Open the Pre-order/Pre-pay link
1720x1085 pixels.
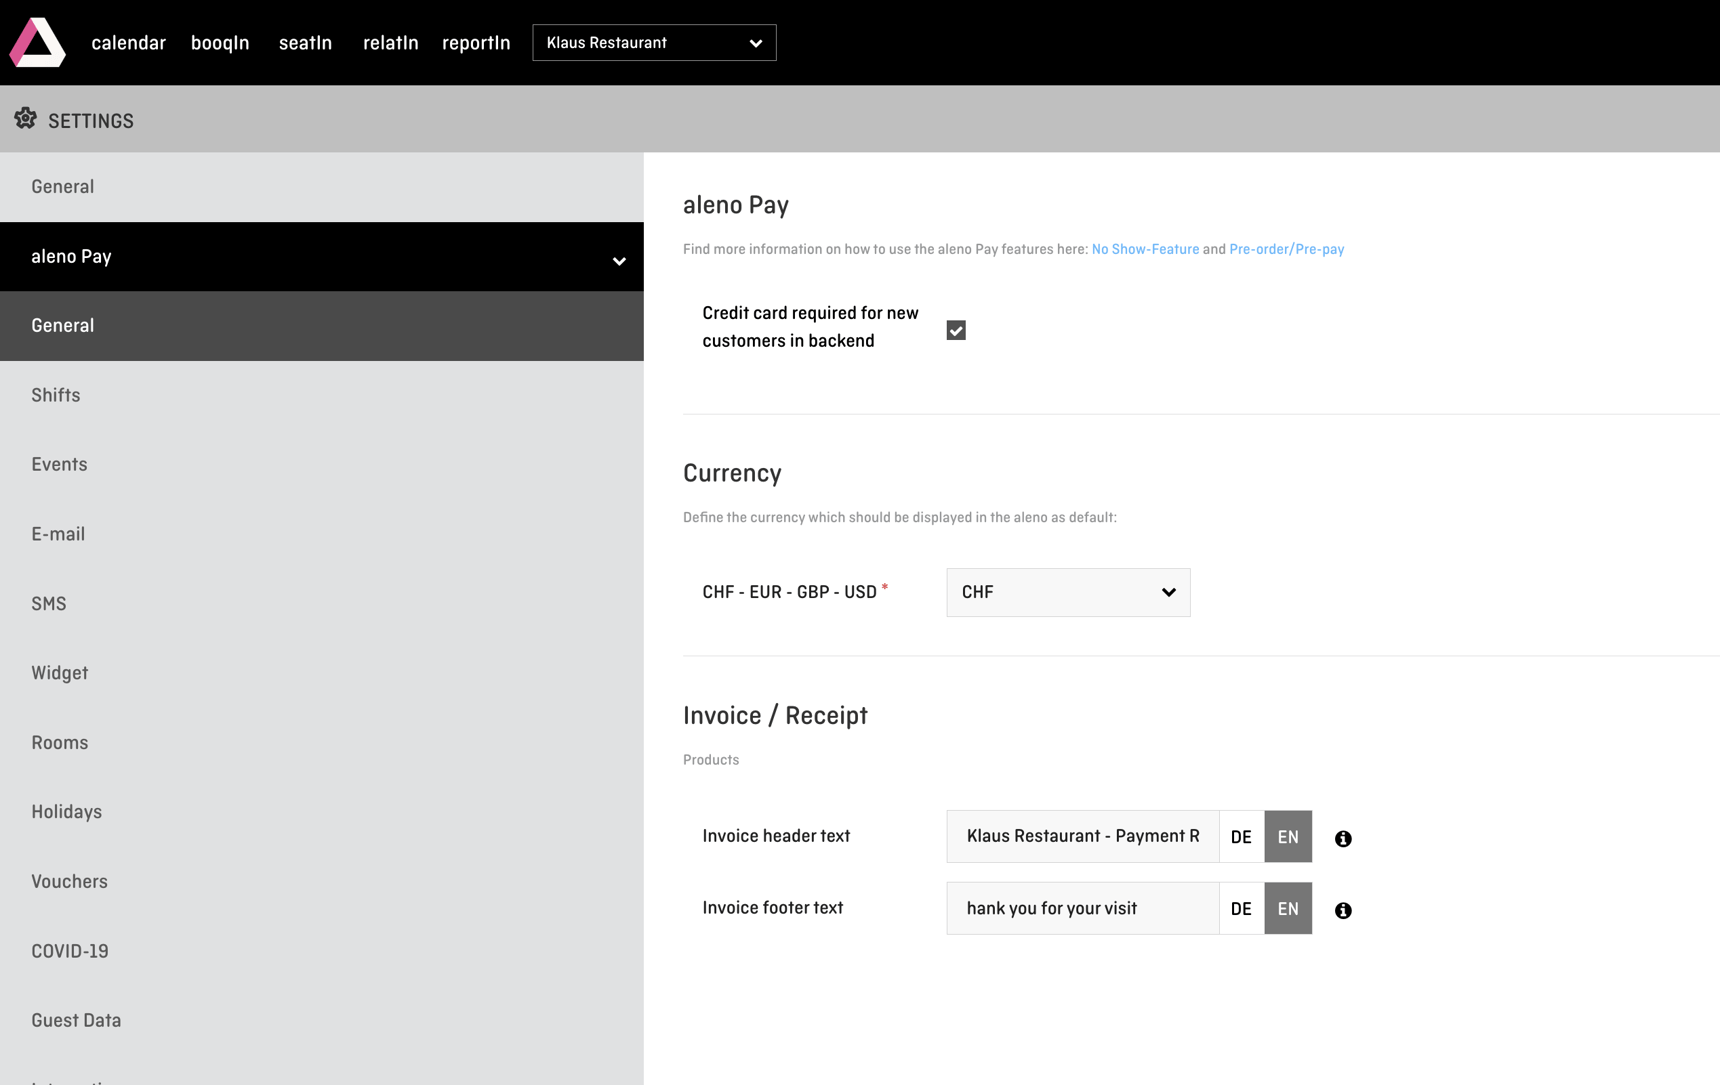click(x=1287, y=249)
